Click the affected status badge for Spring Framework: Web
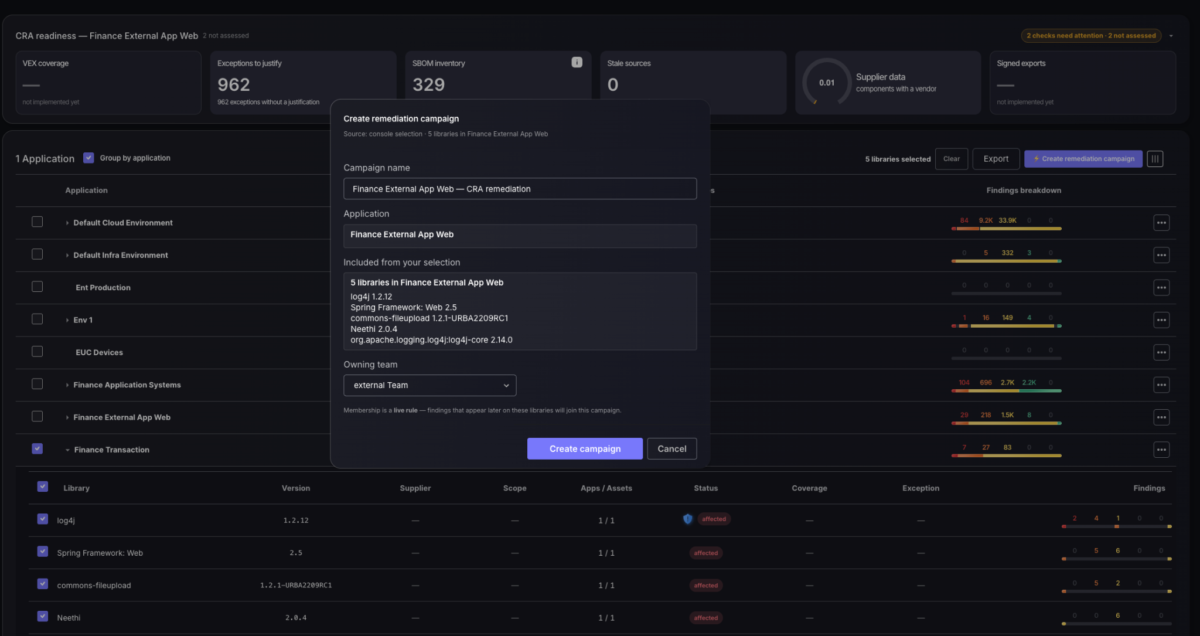This screenshot has width=1200, height=636. click(x=706, y=553)
